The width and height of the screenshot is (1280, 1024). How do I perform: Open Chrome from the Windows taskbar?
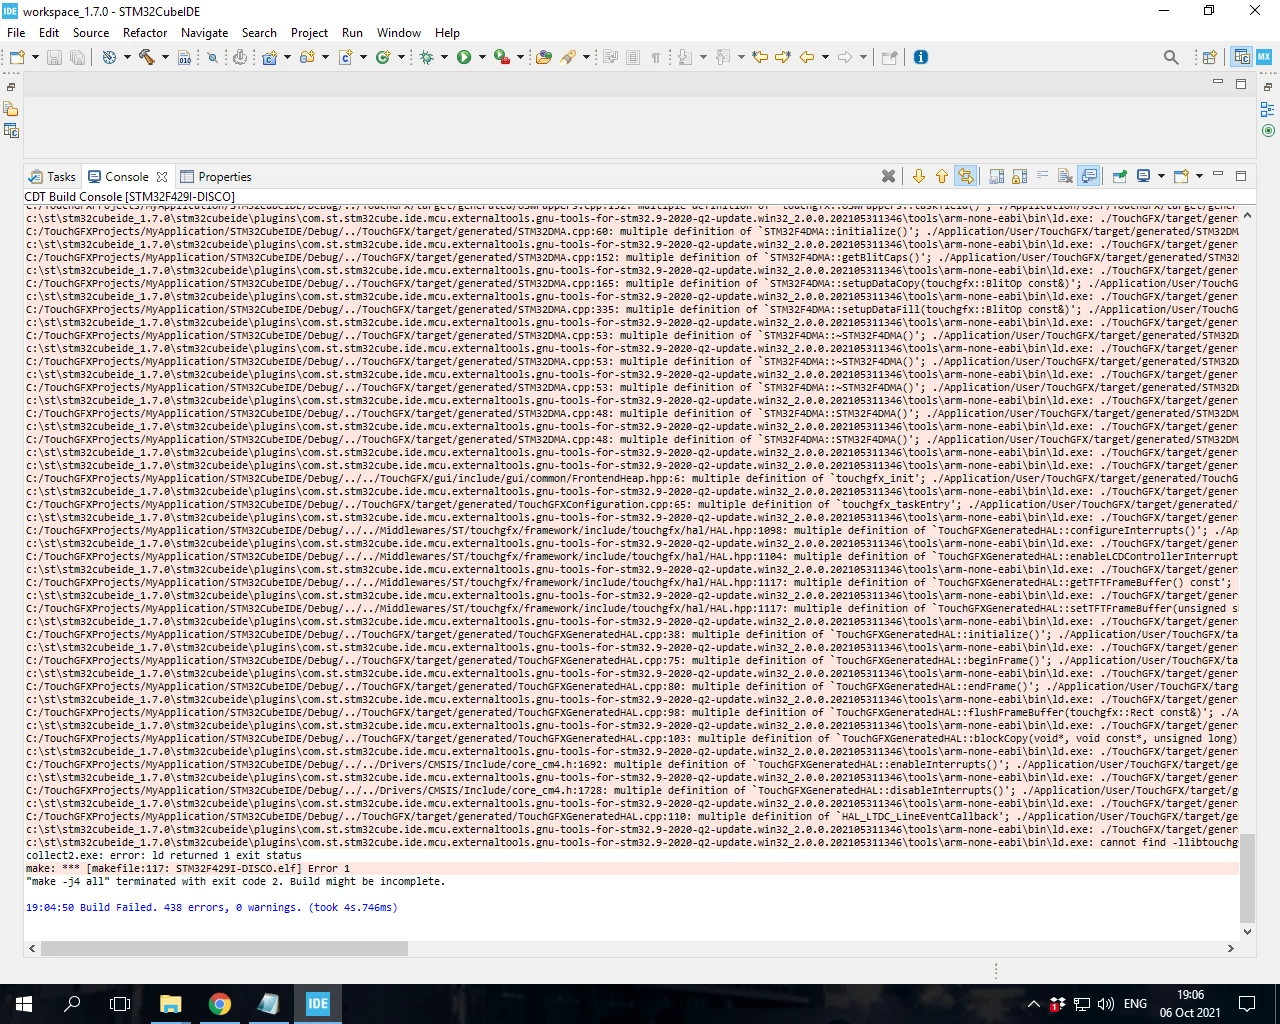point(220,1004)
